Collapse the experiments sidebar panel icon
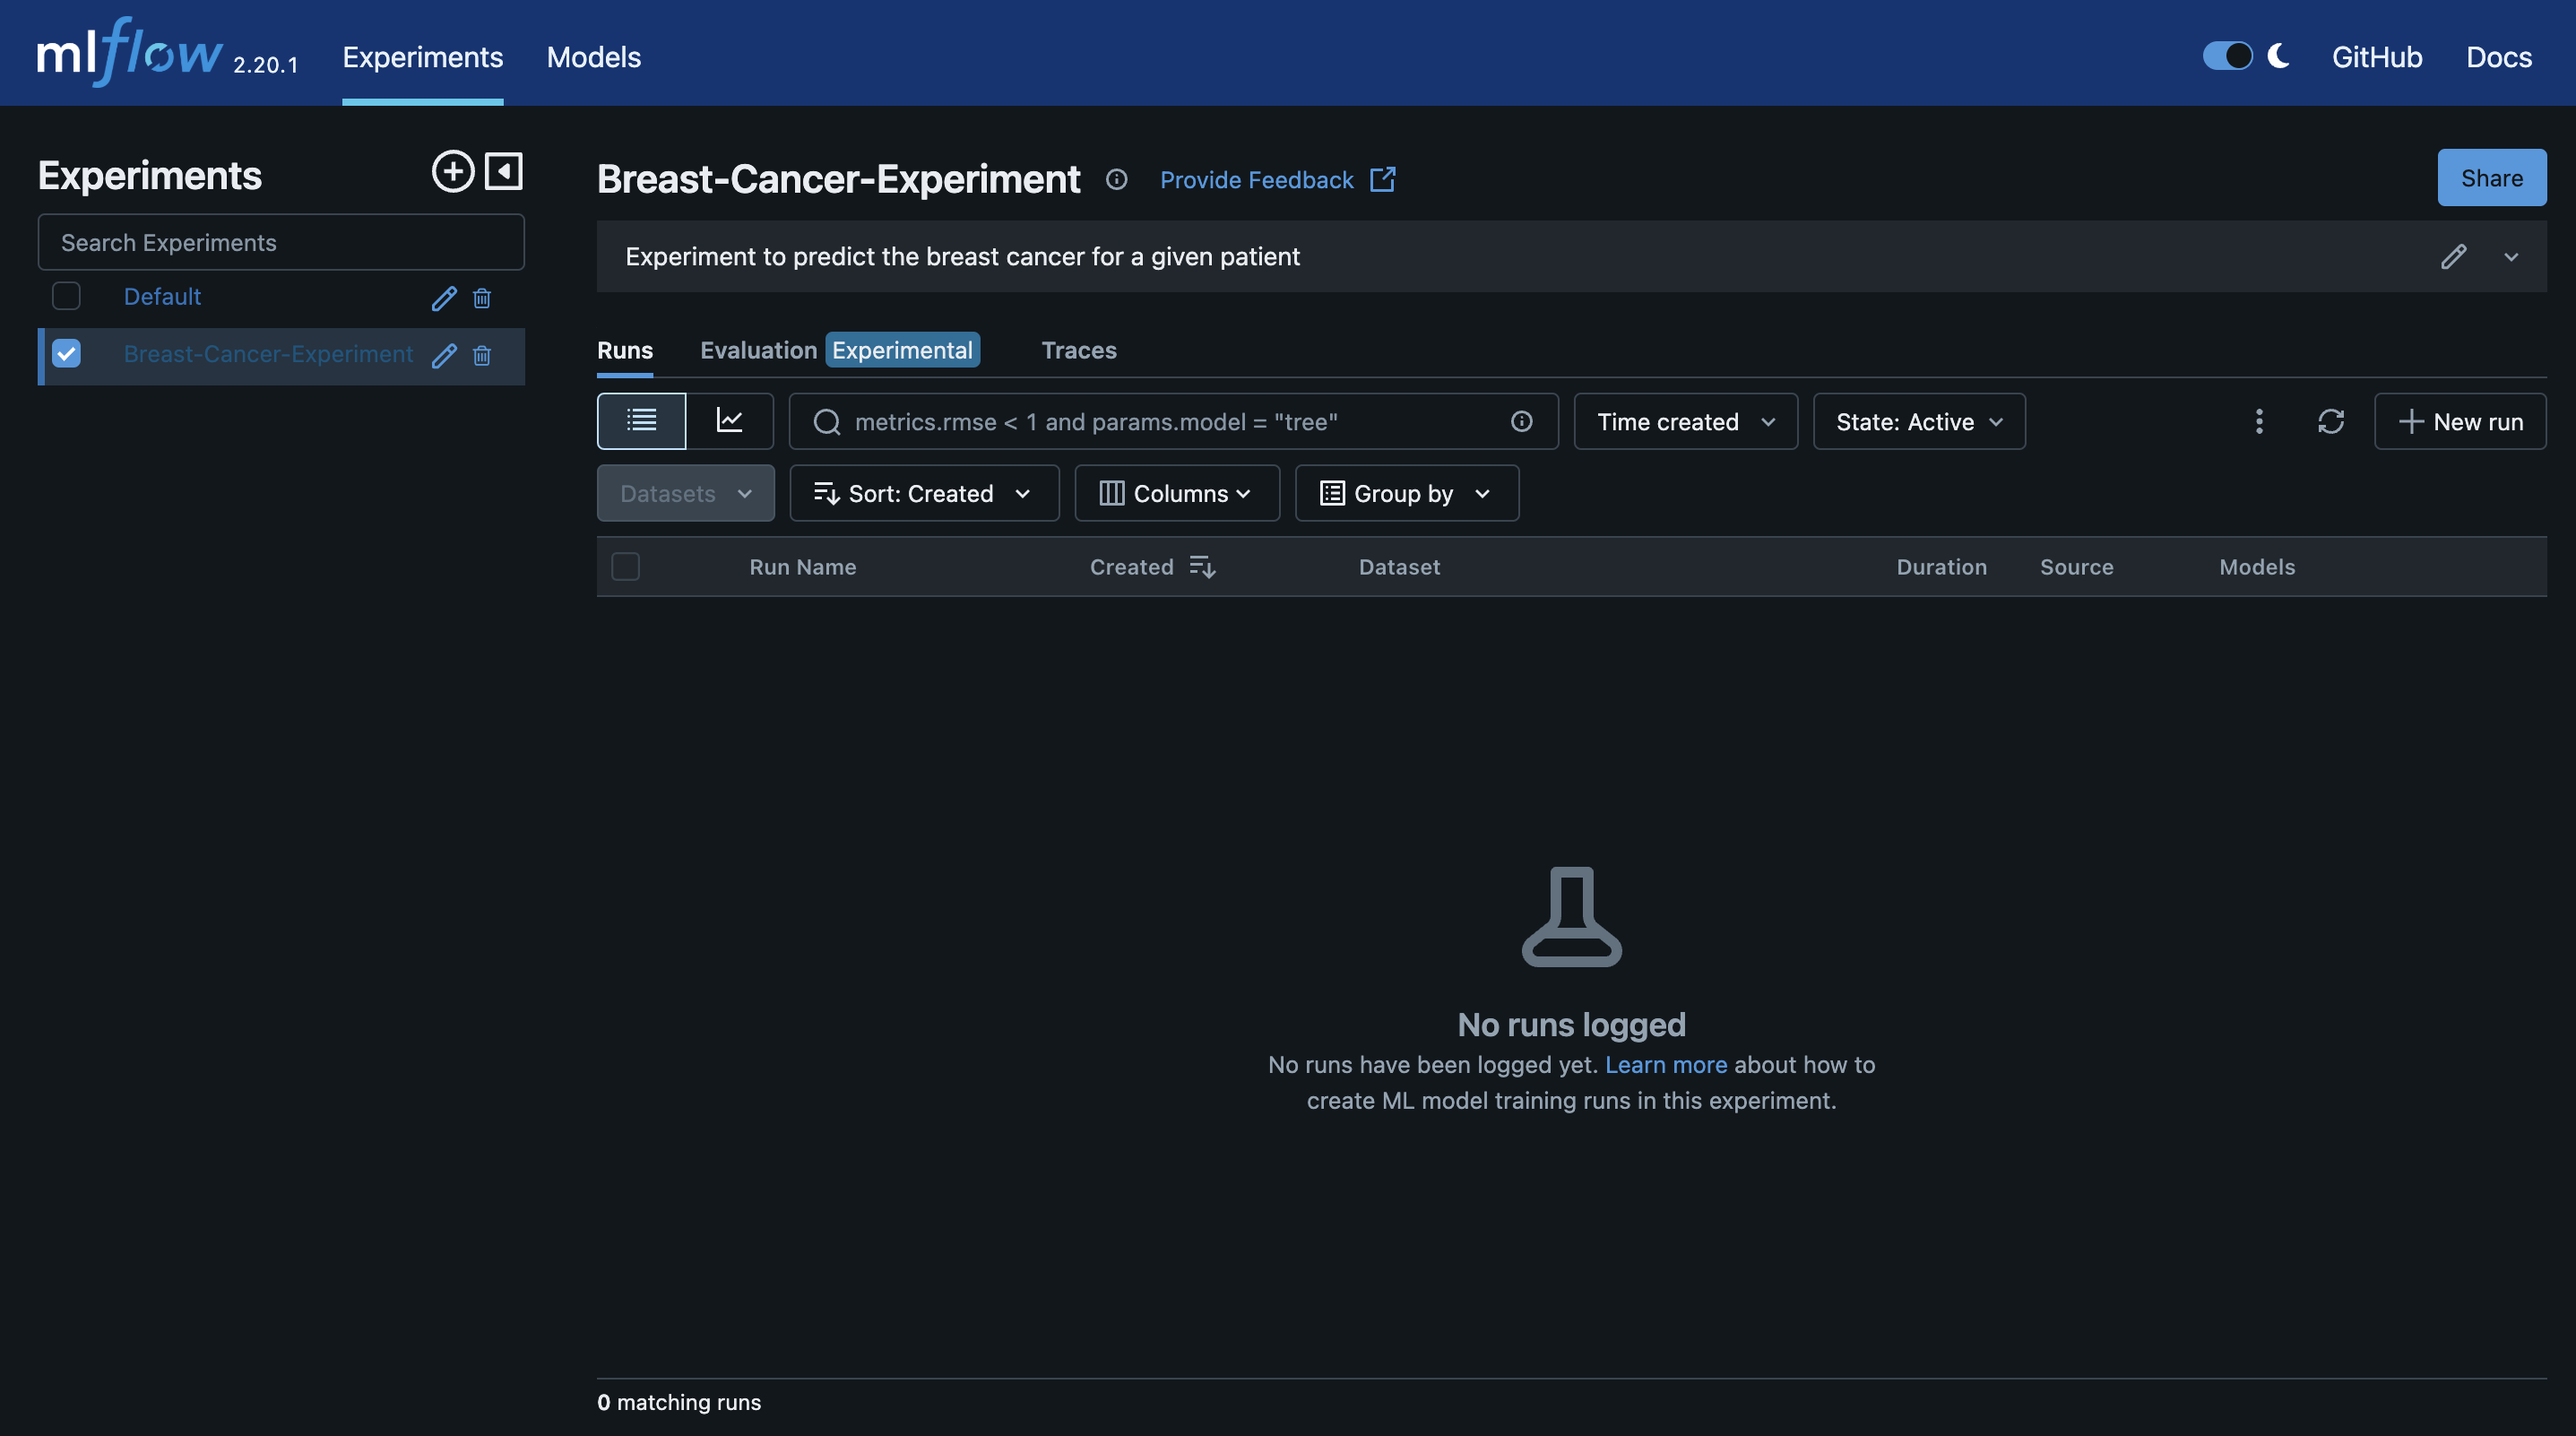 503,171
